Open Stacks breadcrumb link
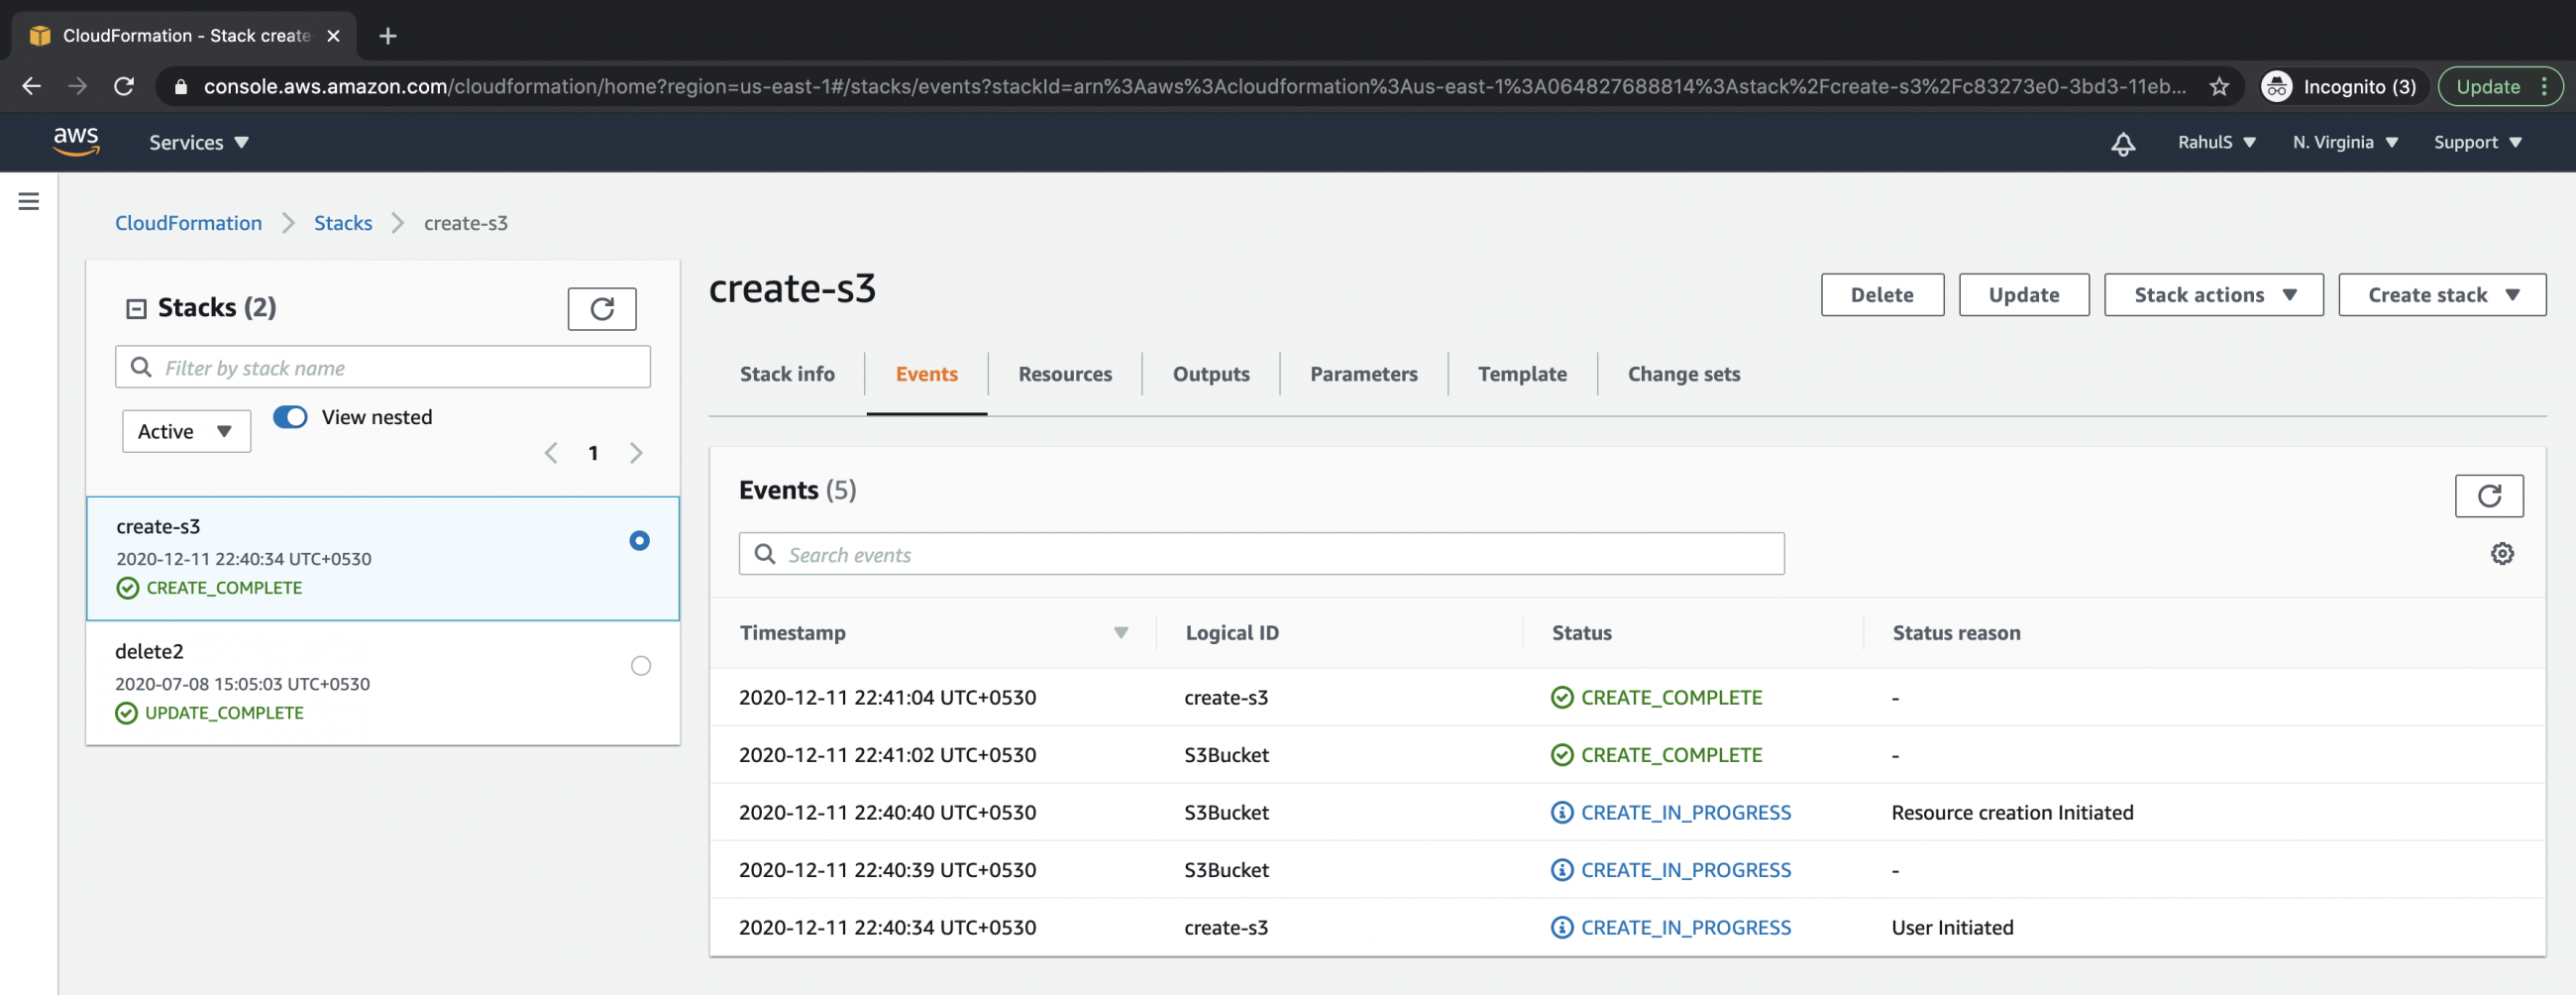The height and width of the screenshot is (995, 2576). [x=343, y=223]
